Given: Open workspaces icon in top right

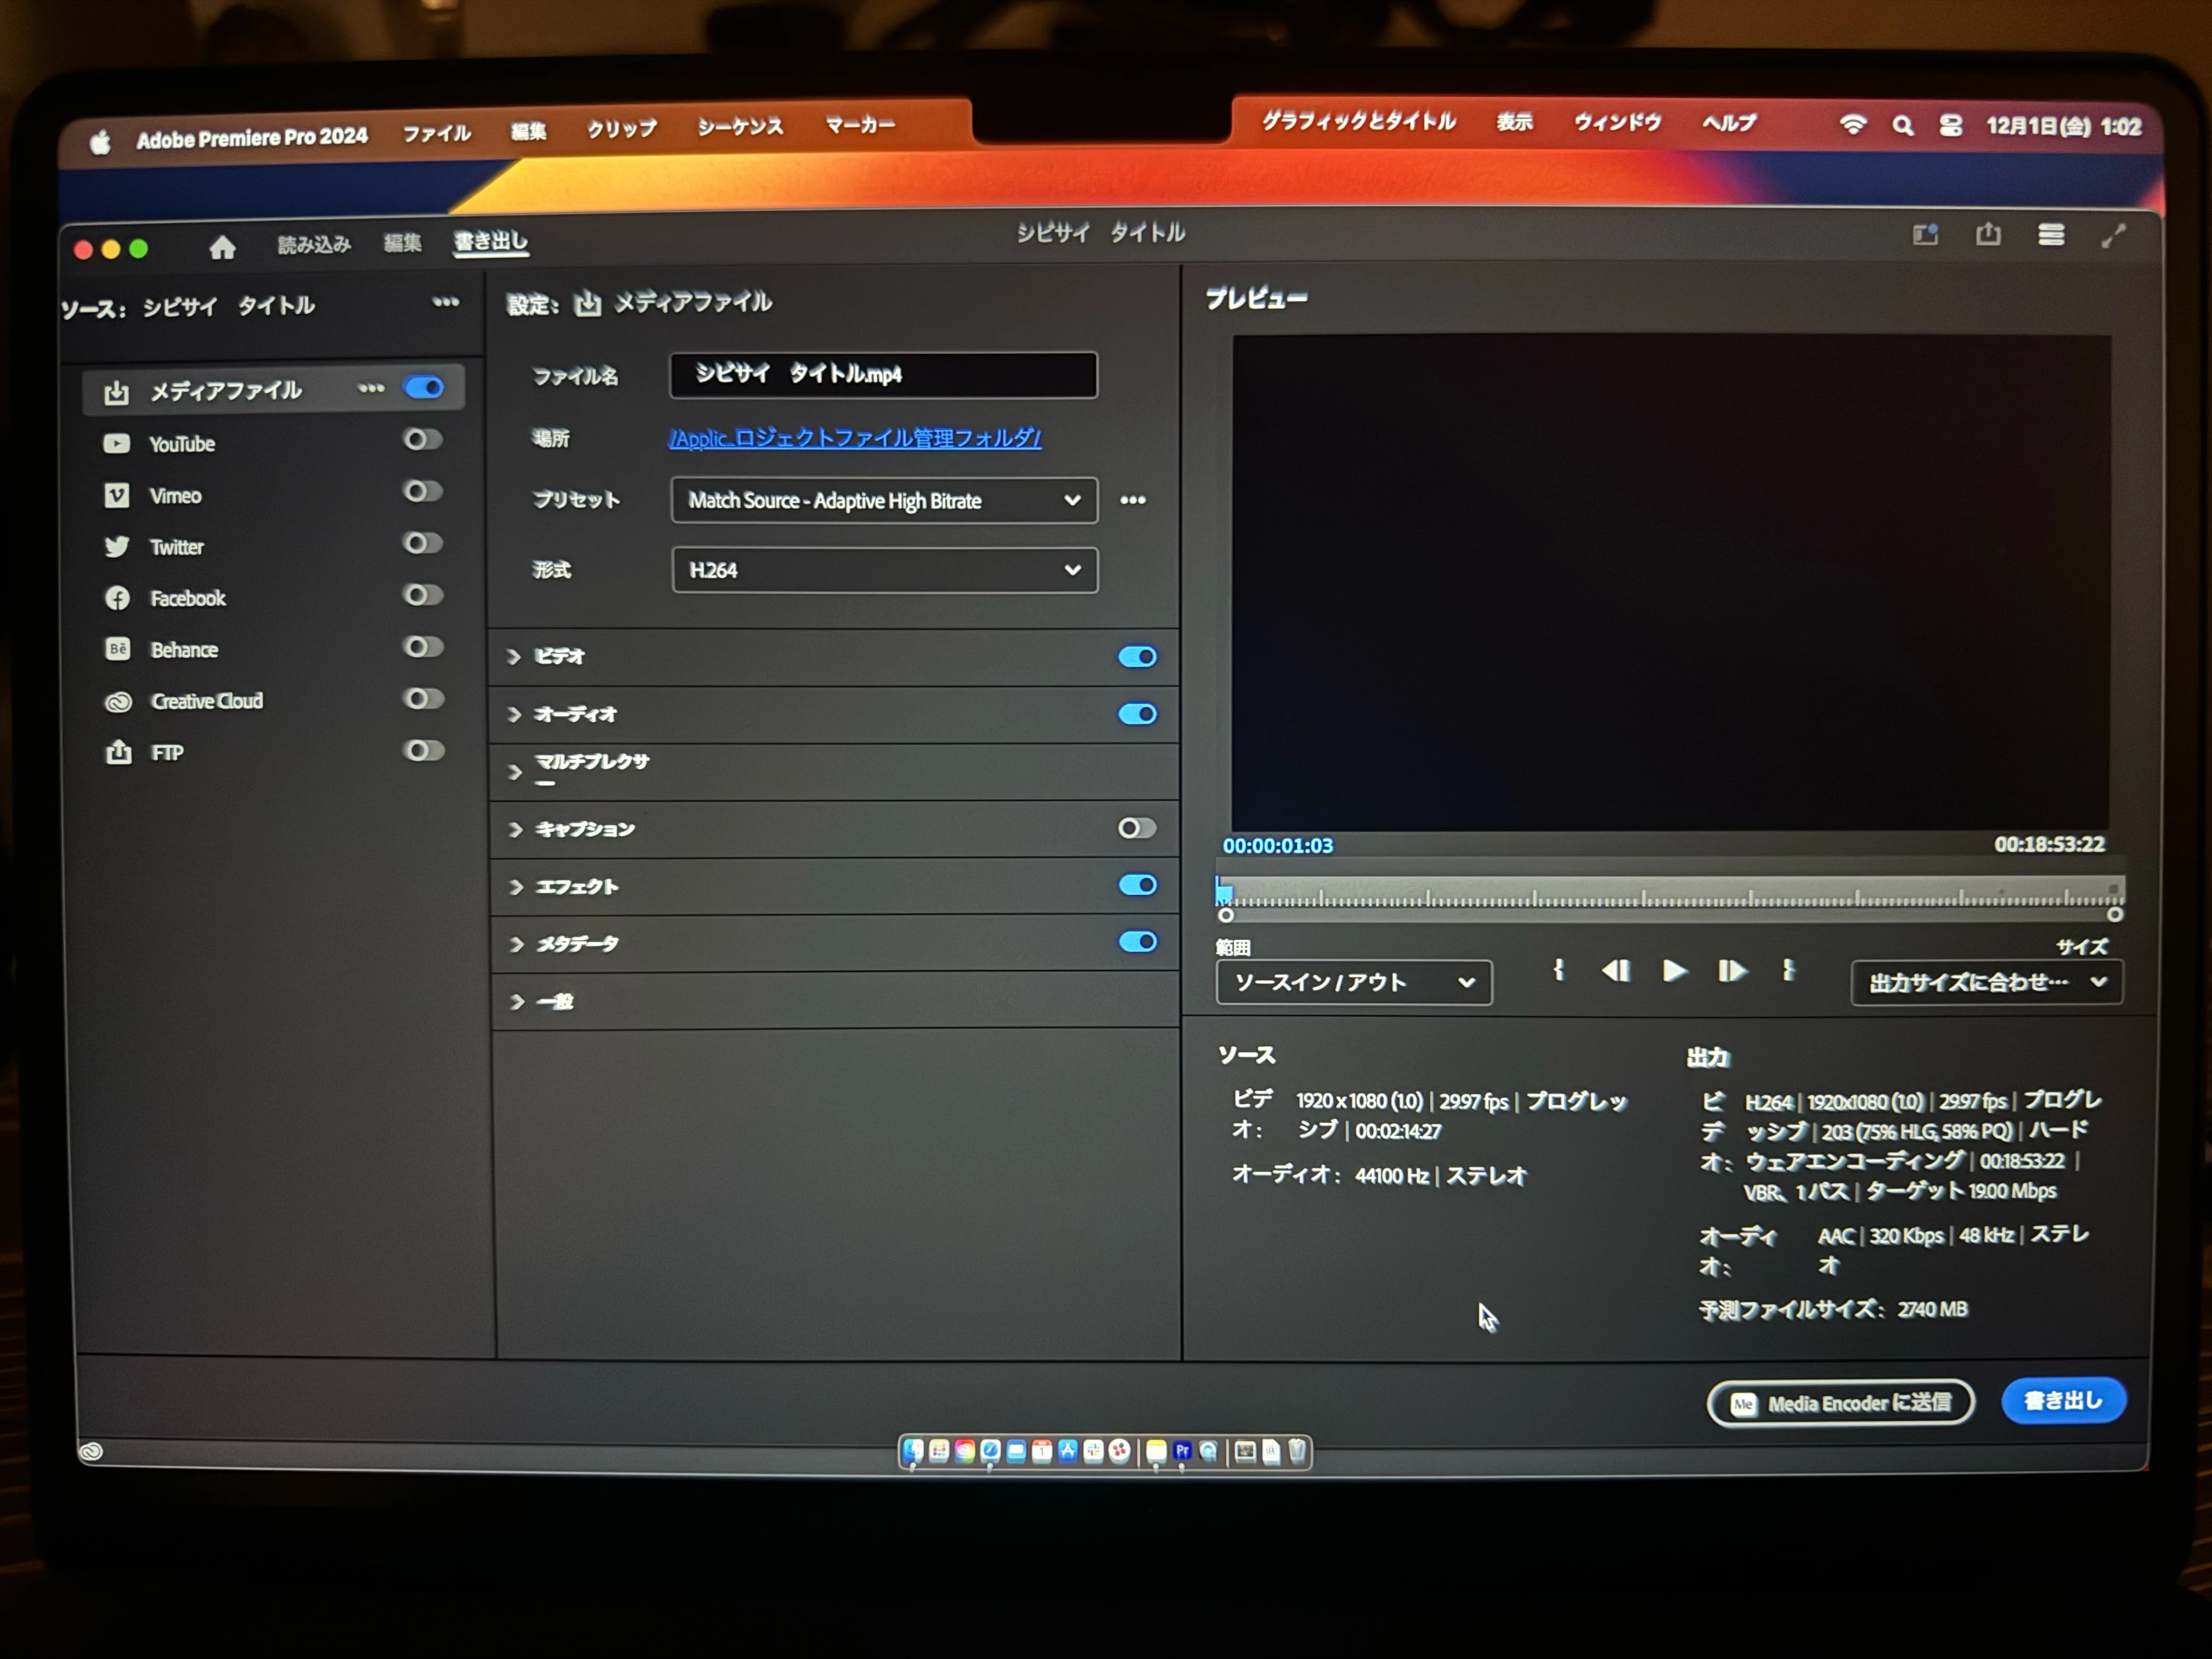Looking at the screenshot, I should pos(2051,235).
